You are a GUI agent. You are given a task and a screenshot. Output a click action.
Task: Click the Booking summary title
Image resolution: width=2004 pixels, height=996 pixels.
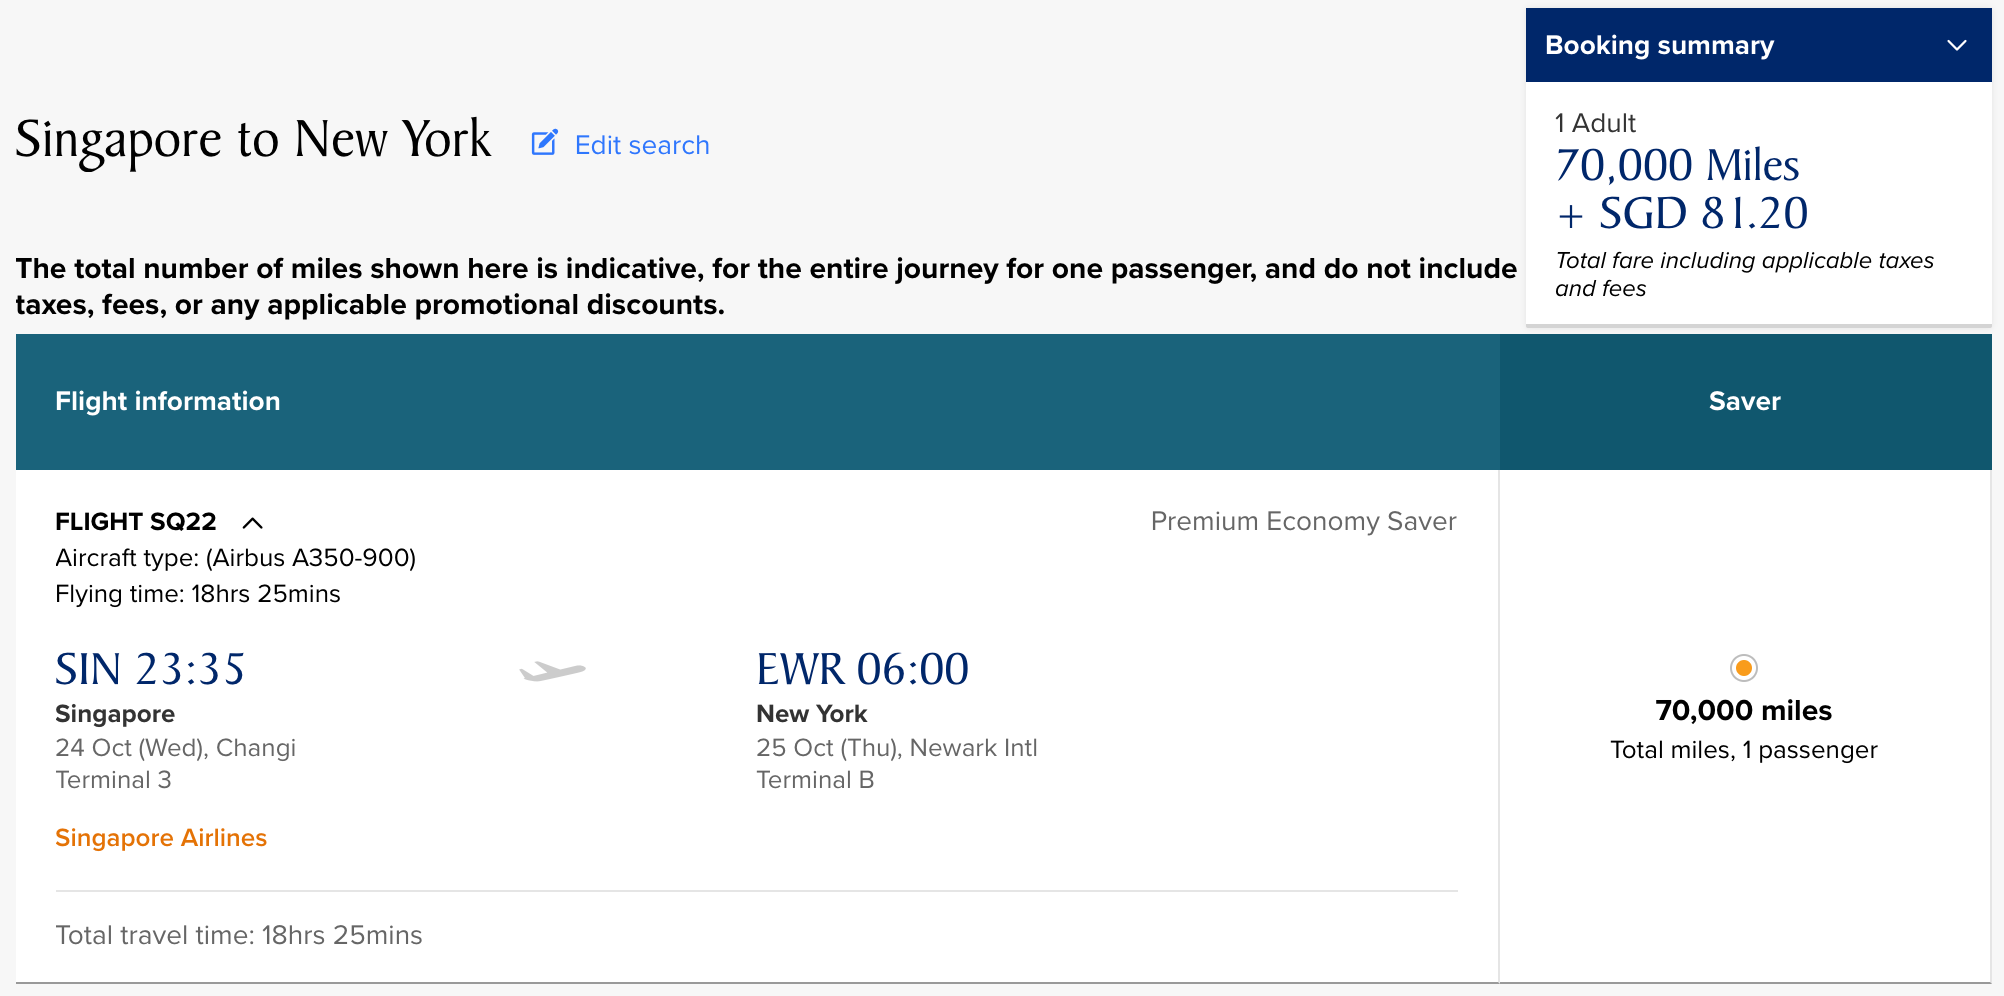(1659, 46)
